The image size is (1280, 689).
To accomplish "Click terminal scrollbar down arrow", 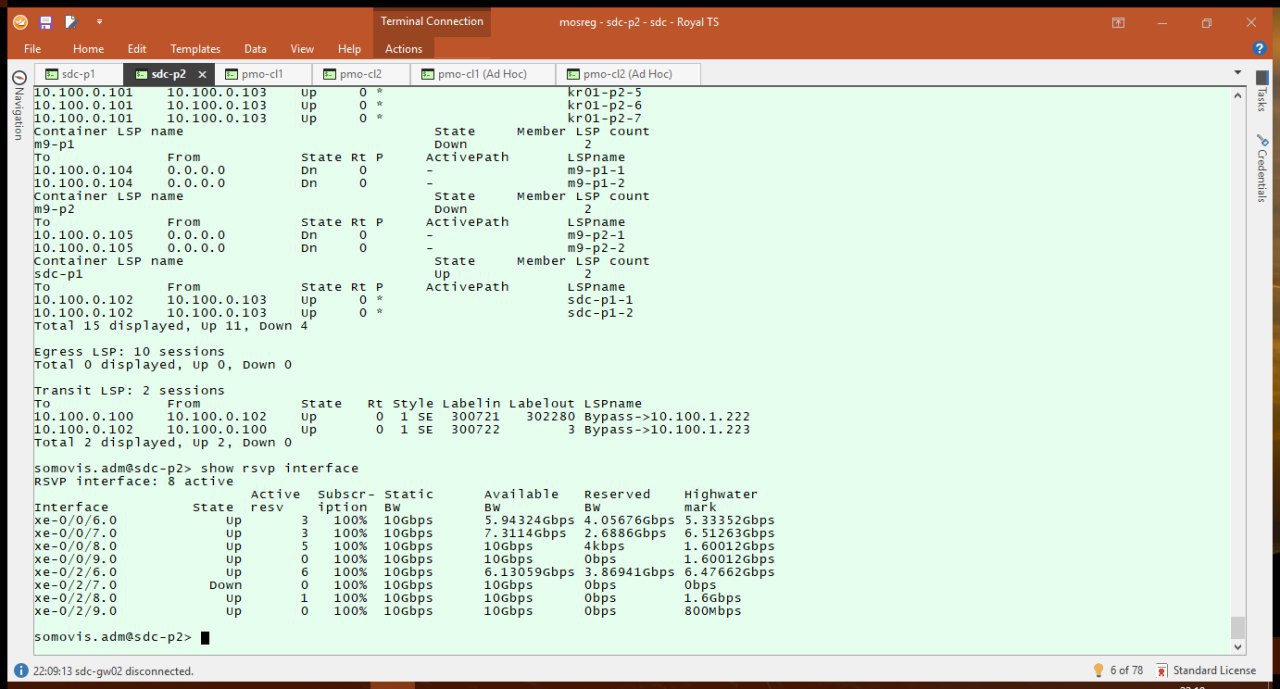I will 1238,645.
